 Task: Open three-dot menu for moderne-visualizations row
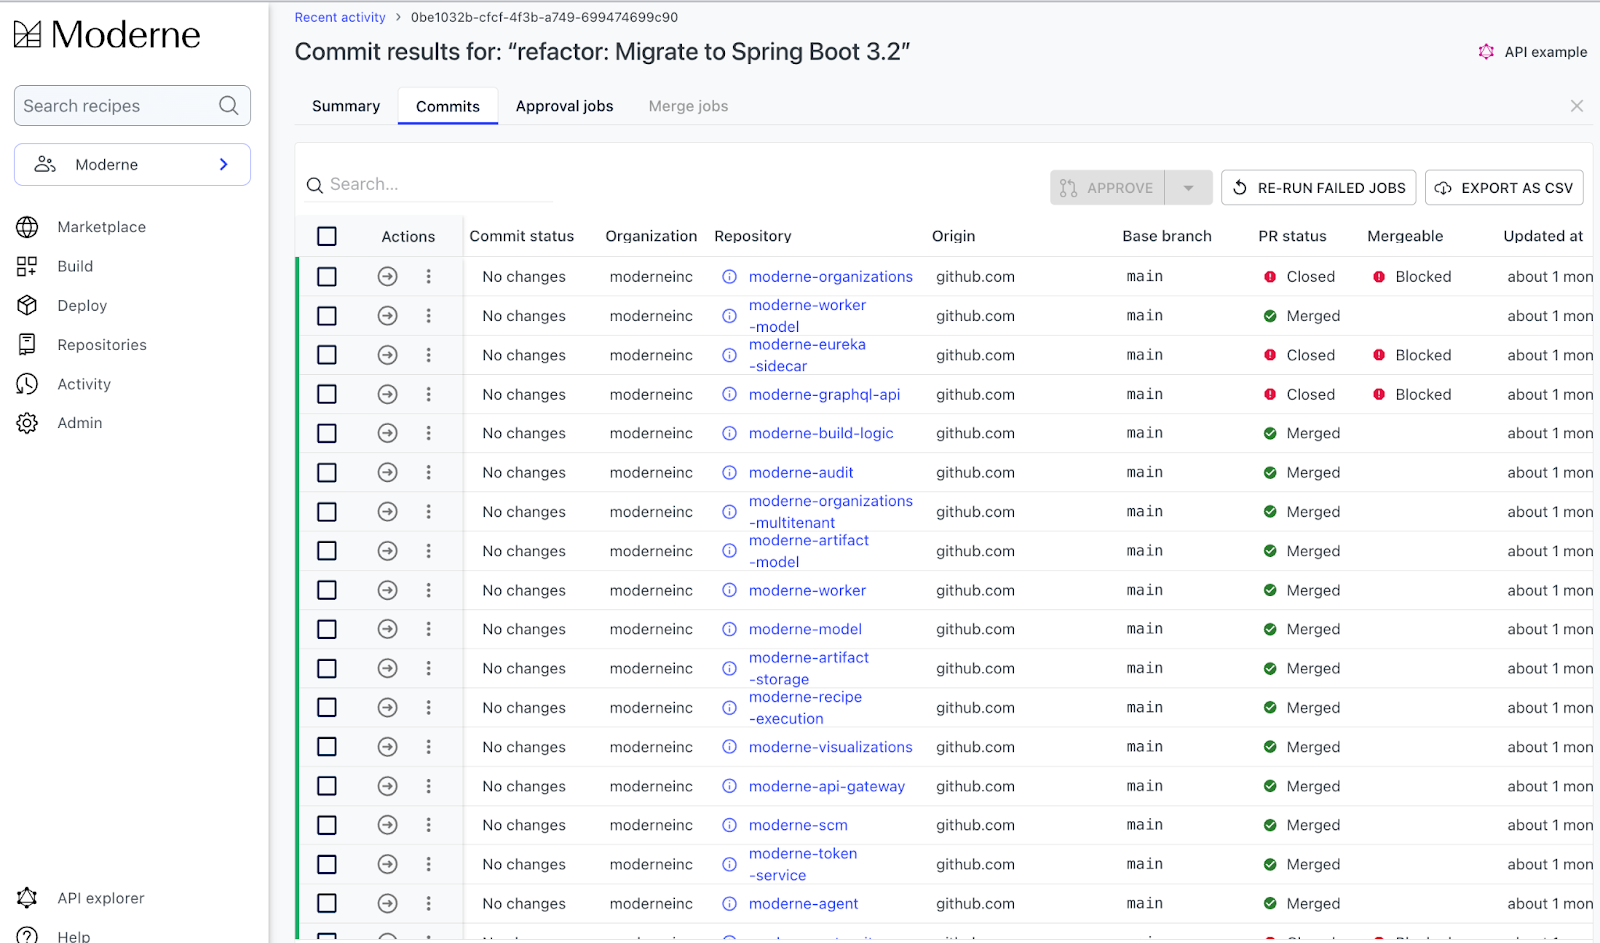point(429,747)
